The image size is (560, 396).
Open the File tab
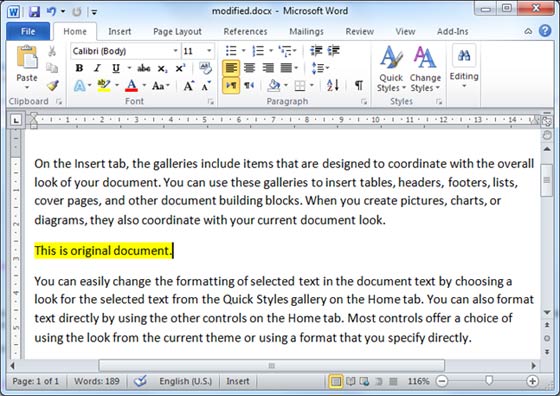[28, 31]
